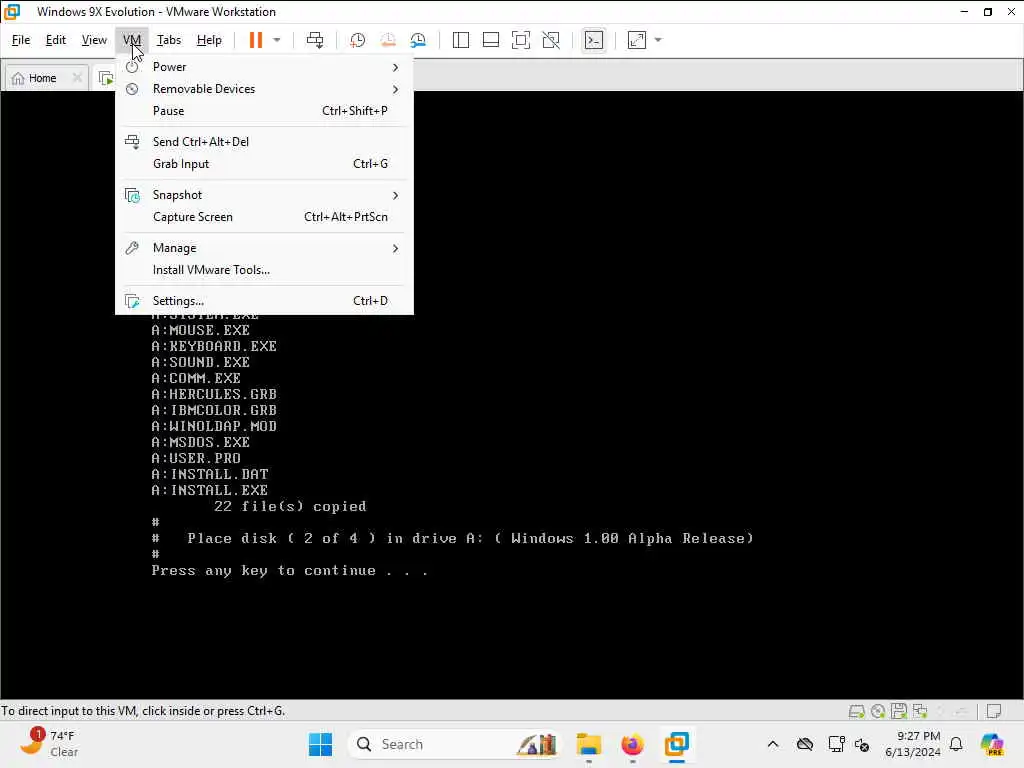Click the stretch guest display icon
The height and width of the screenshot is (768, 1024).
(637, 40)
